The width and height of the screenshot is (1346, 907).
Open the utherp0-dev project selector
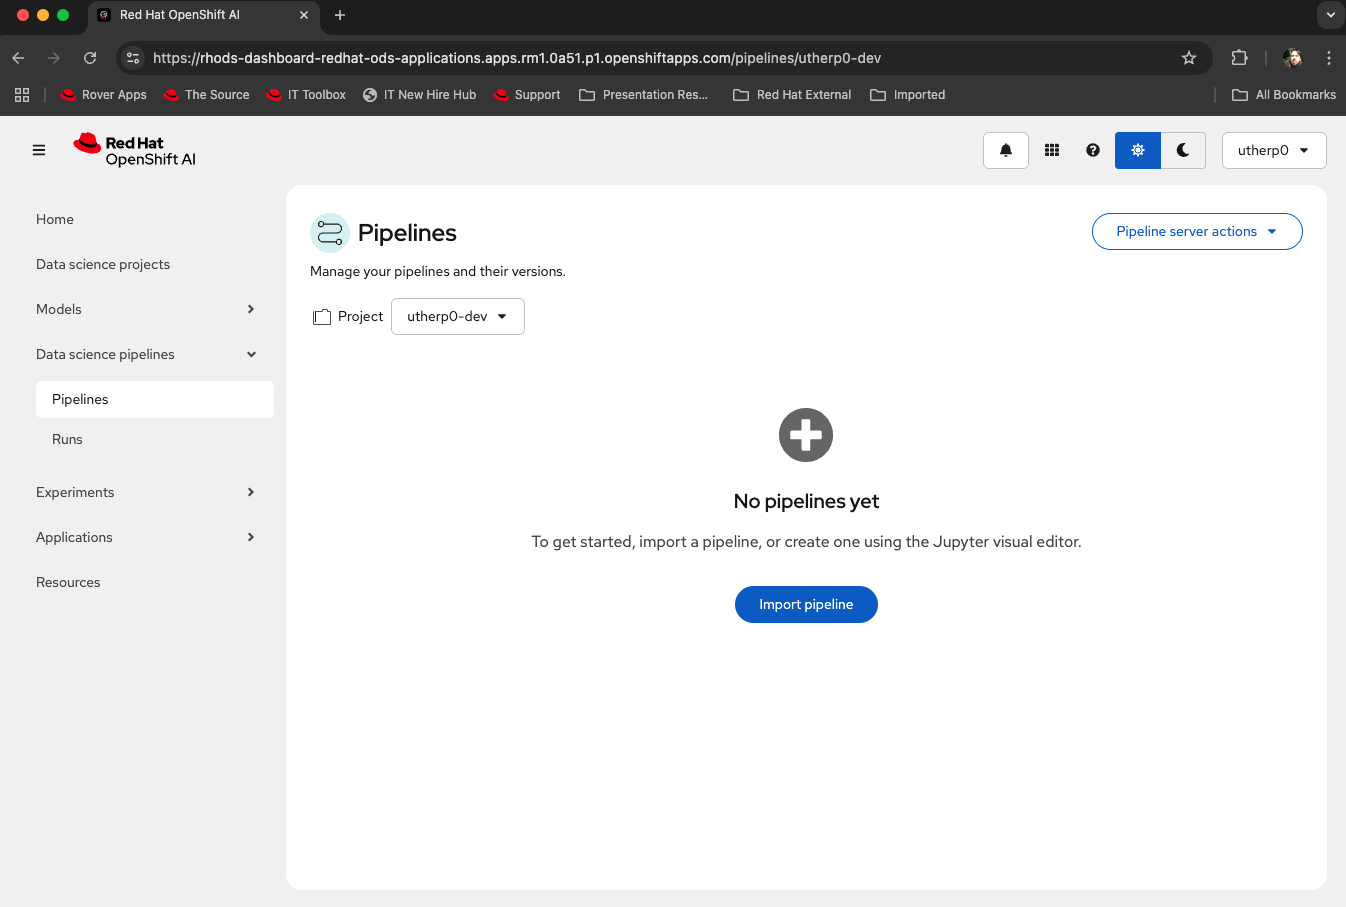(x=457, y=316)
